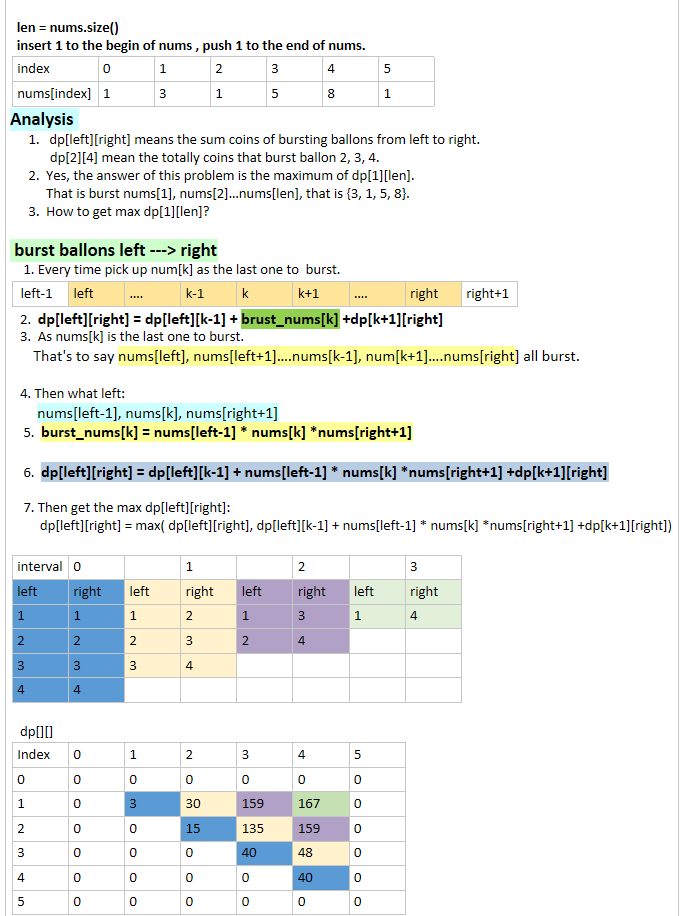This screenshot has width=686, height=916.
Task: Click the "left-1" cell
Action: pyautogui.click(x=39, y=294)
